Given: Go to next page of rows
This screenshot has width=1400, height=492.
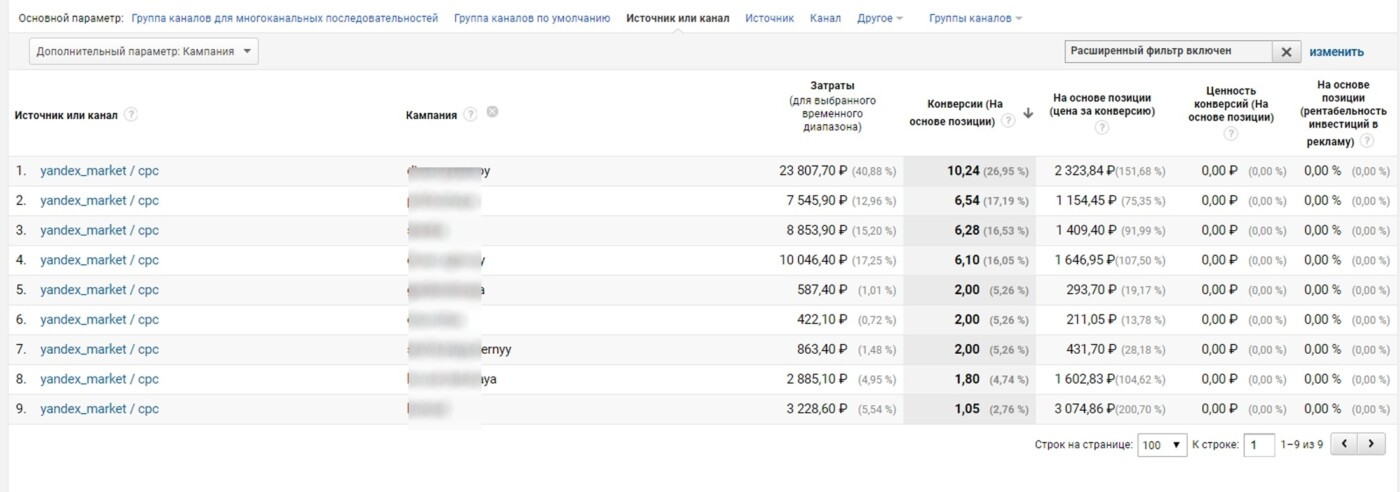Looking at the screenshot, I should [x=1372, y=444].
